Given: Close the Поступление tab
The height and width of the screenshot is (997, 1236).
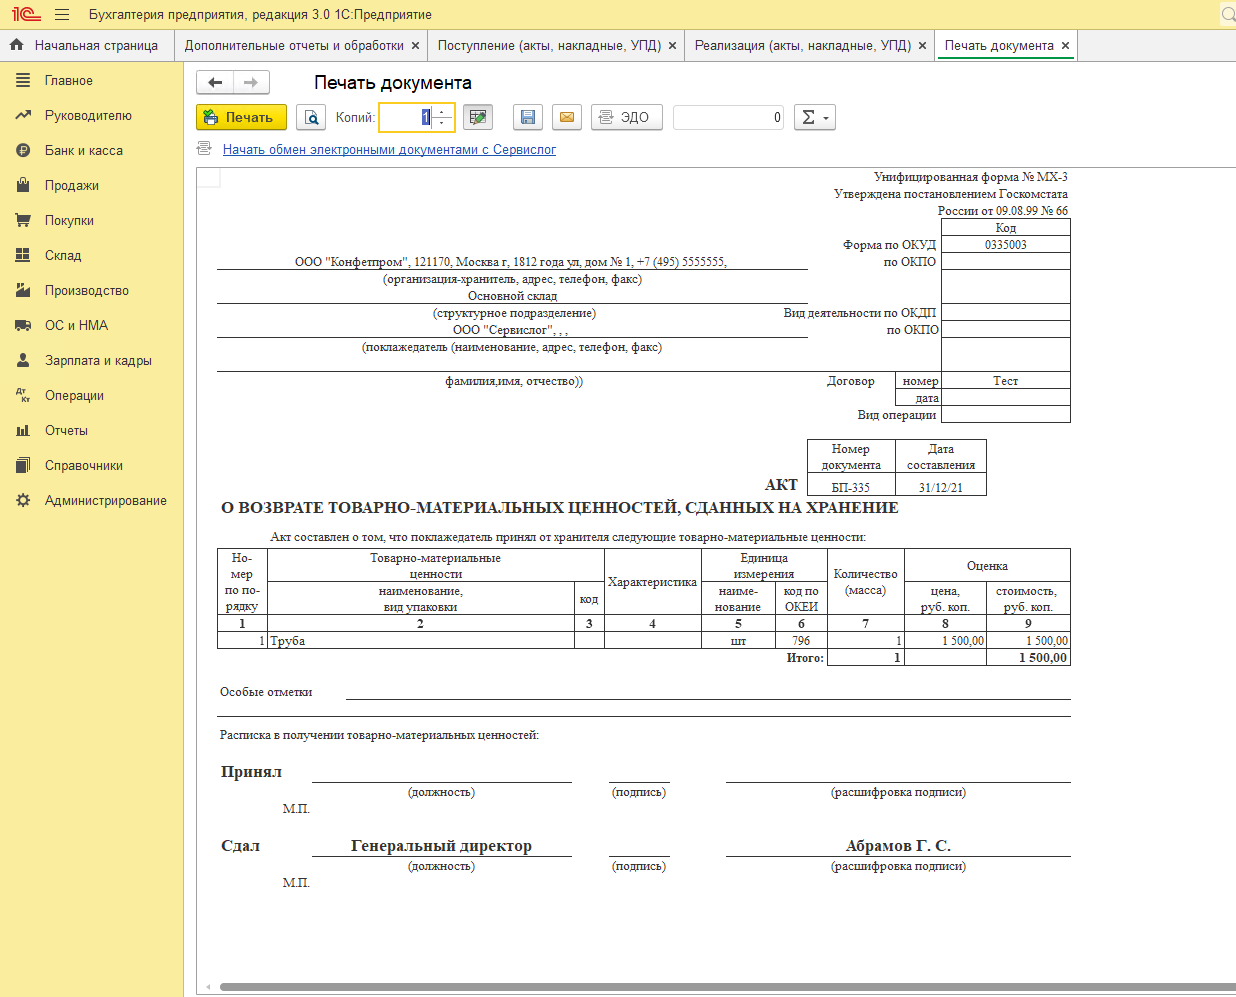Looking at the screenshot, I should (672, 45).
